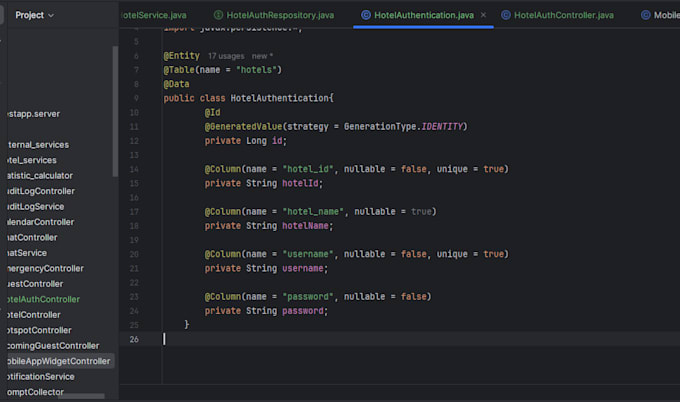Place cursor on line number 26
Image resolution: width=680 pixels, height=402 pixels.
pos(134,339)
